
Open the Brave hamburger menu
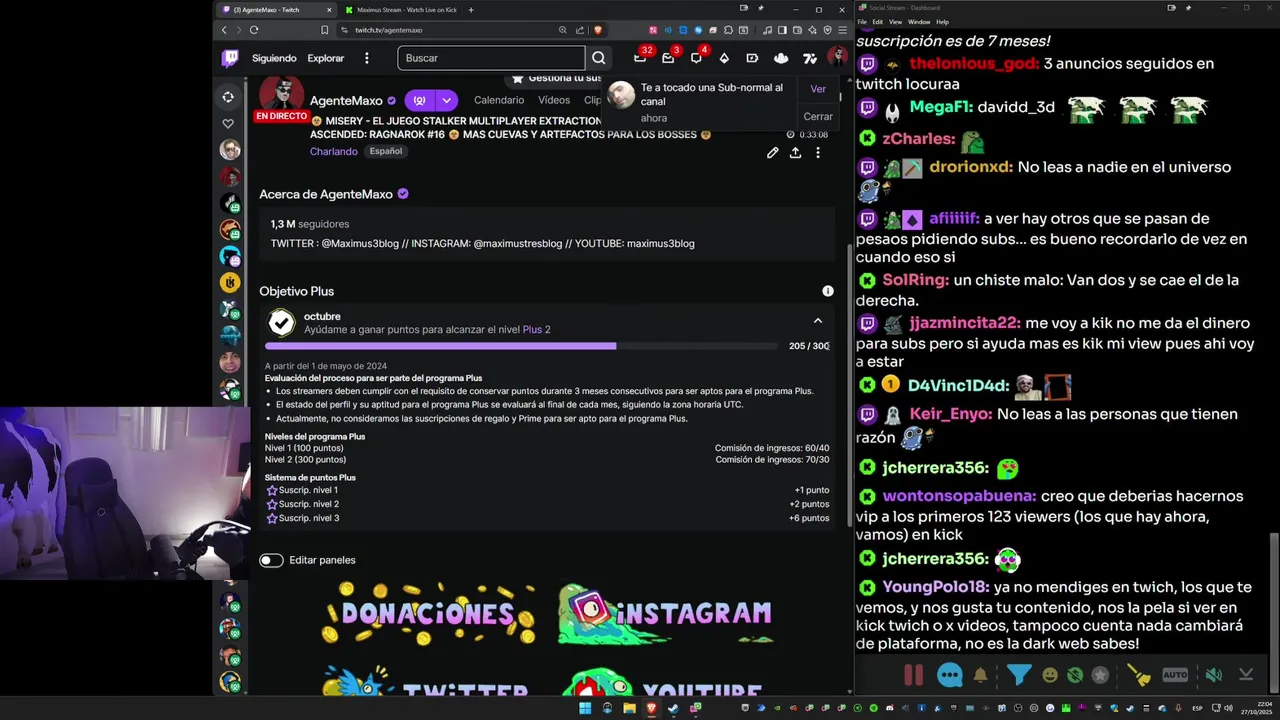coord(841,30)
